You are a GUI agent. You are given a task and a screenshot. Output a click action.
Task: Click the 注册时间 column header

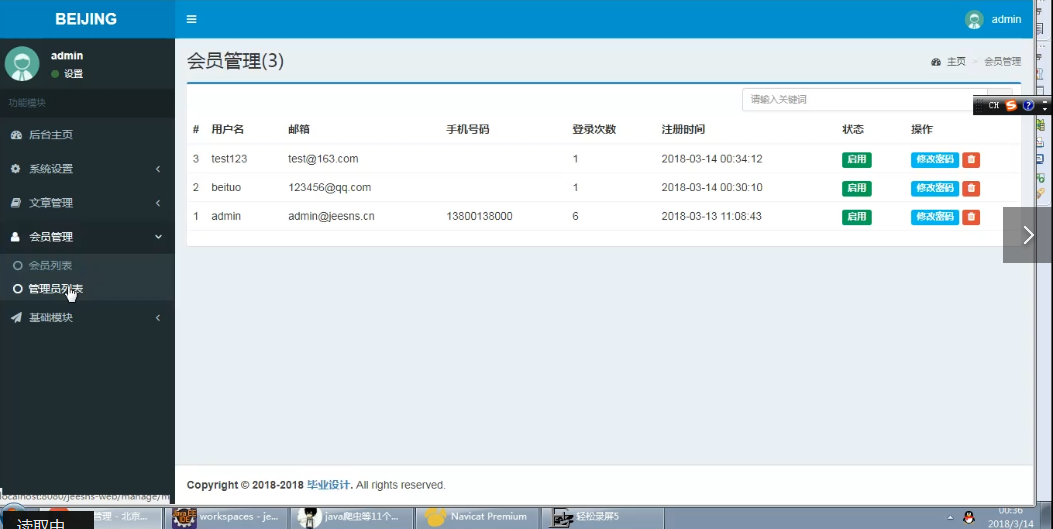pyautogui.click(x=683, y=130)
